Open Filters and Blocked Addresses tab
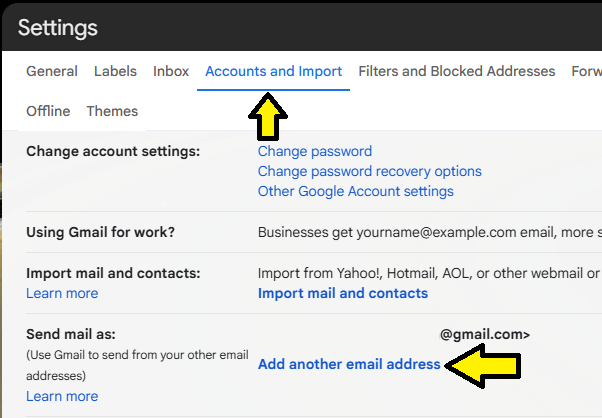602x418 pixels. point(456,72)
